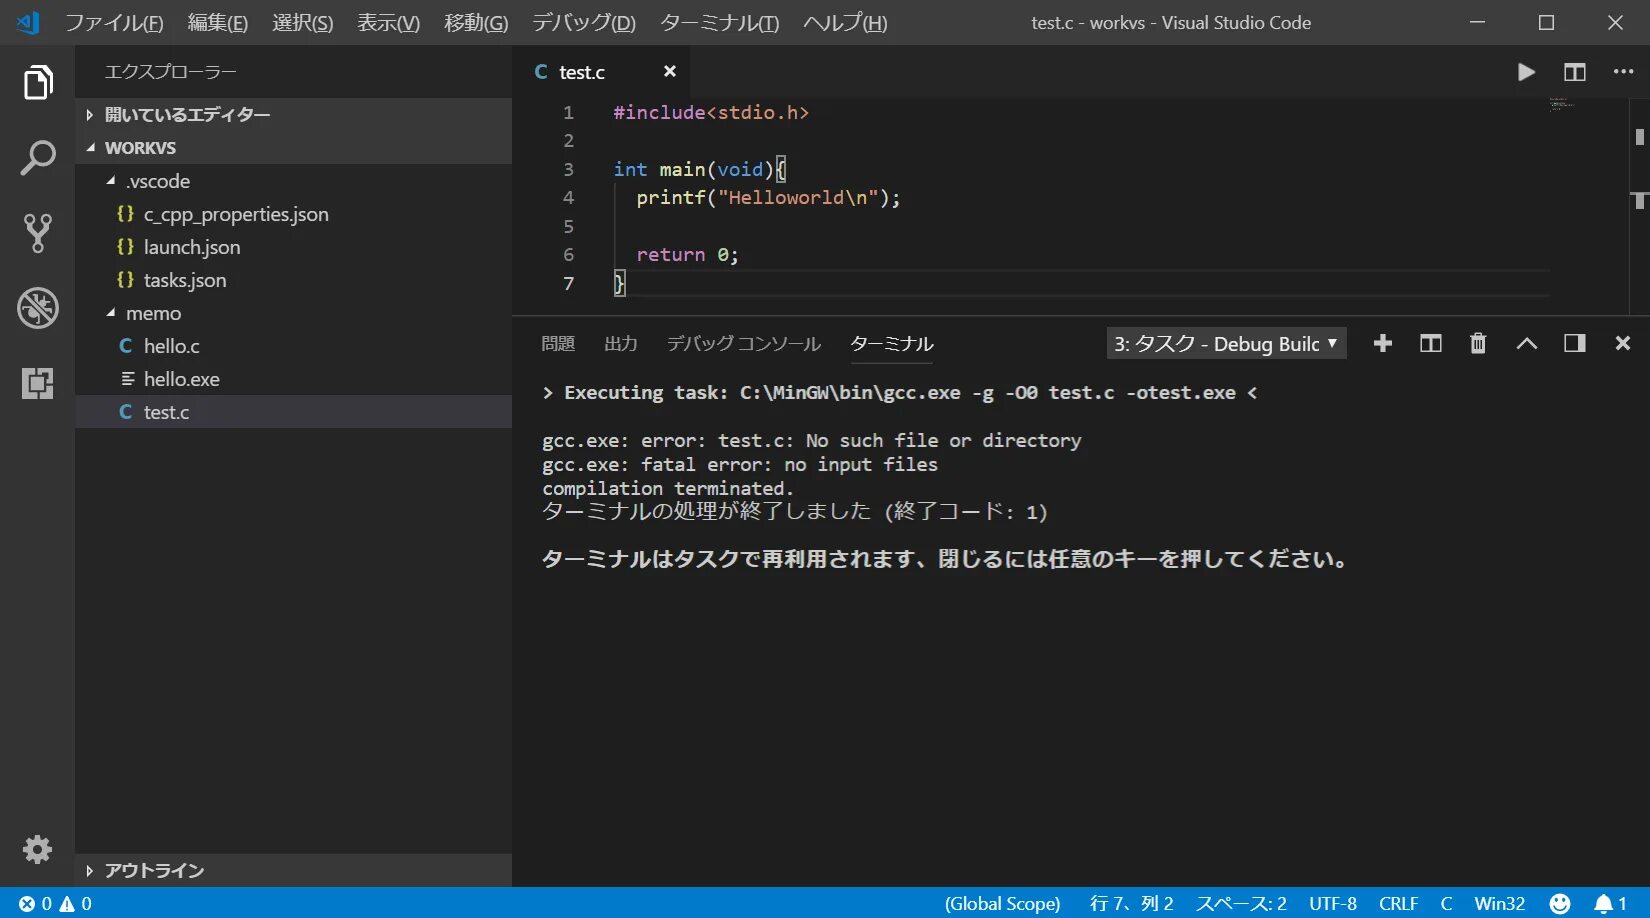Collapse the memo folder
Screen dimensions: 1650x918
pyautogui.click(x=294, y=313)
